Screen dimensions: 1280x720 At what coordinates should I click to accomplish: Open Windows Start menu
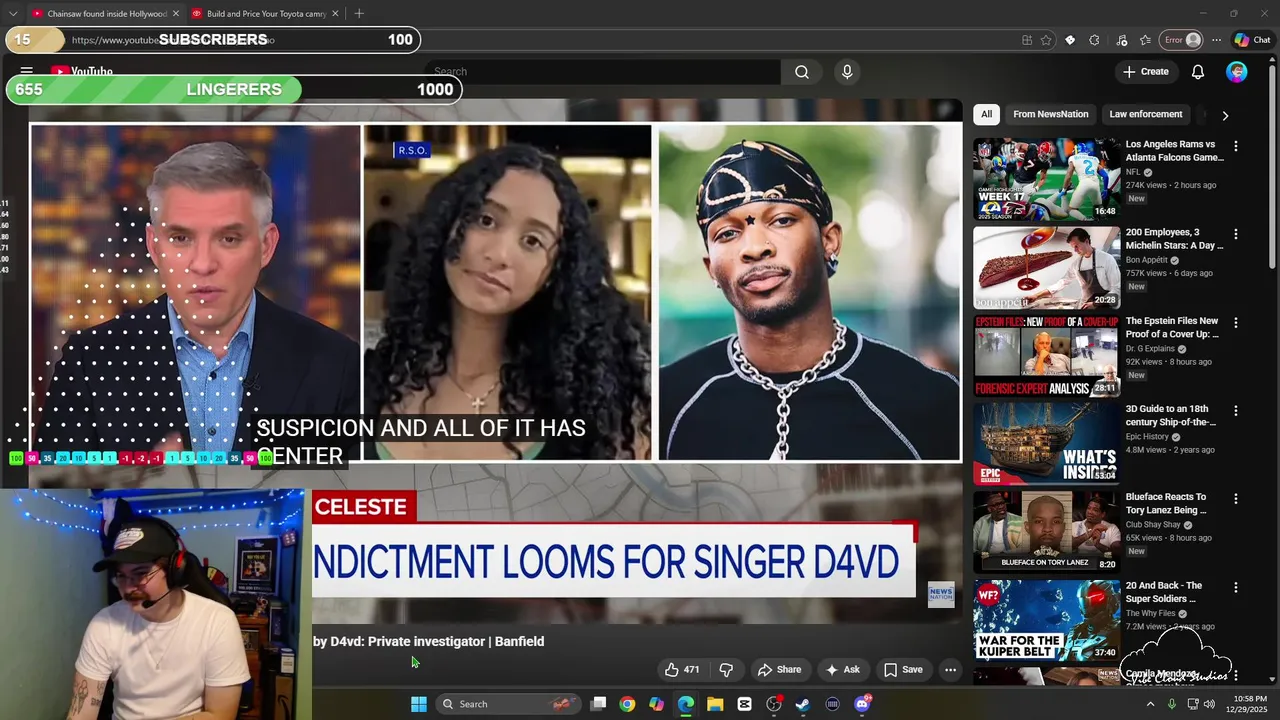(x=419, y=704)
